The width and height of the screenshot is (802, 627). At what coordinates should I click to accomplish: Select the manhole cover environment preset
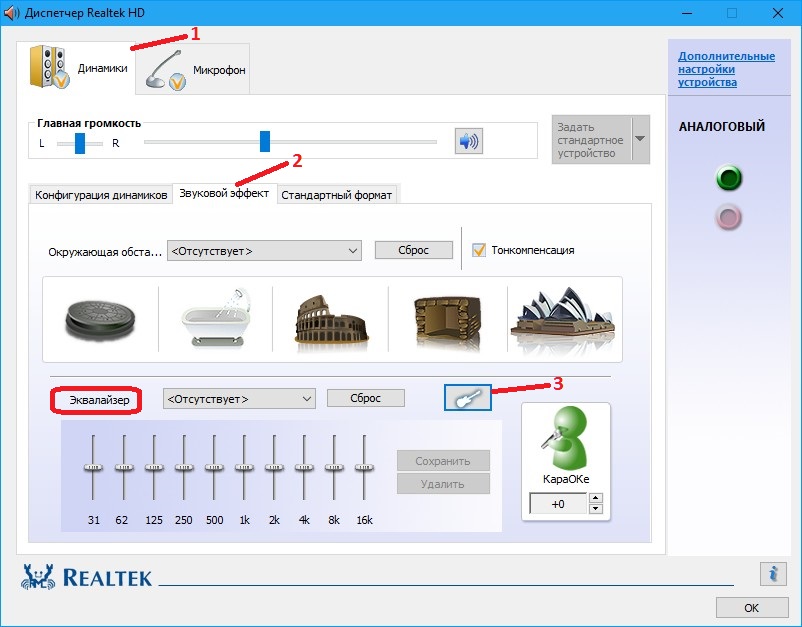tap(100, 320)
